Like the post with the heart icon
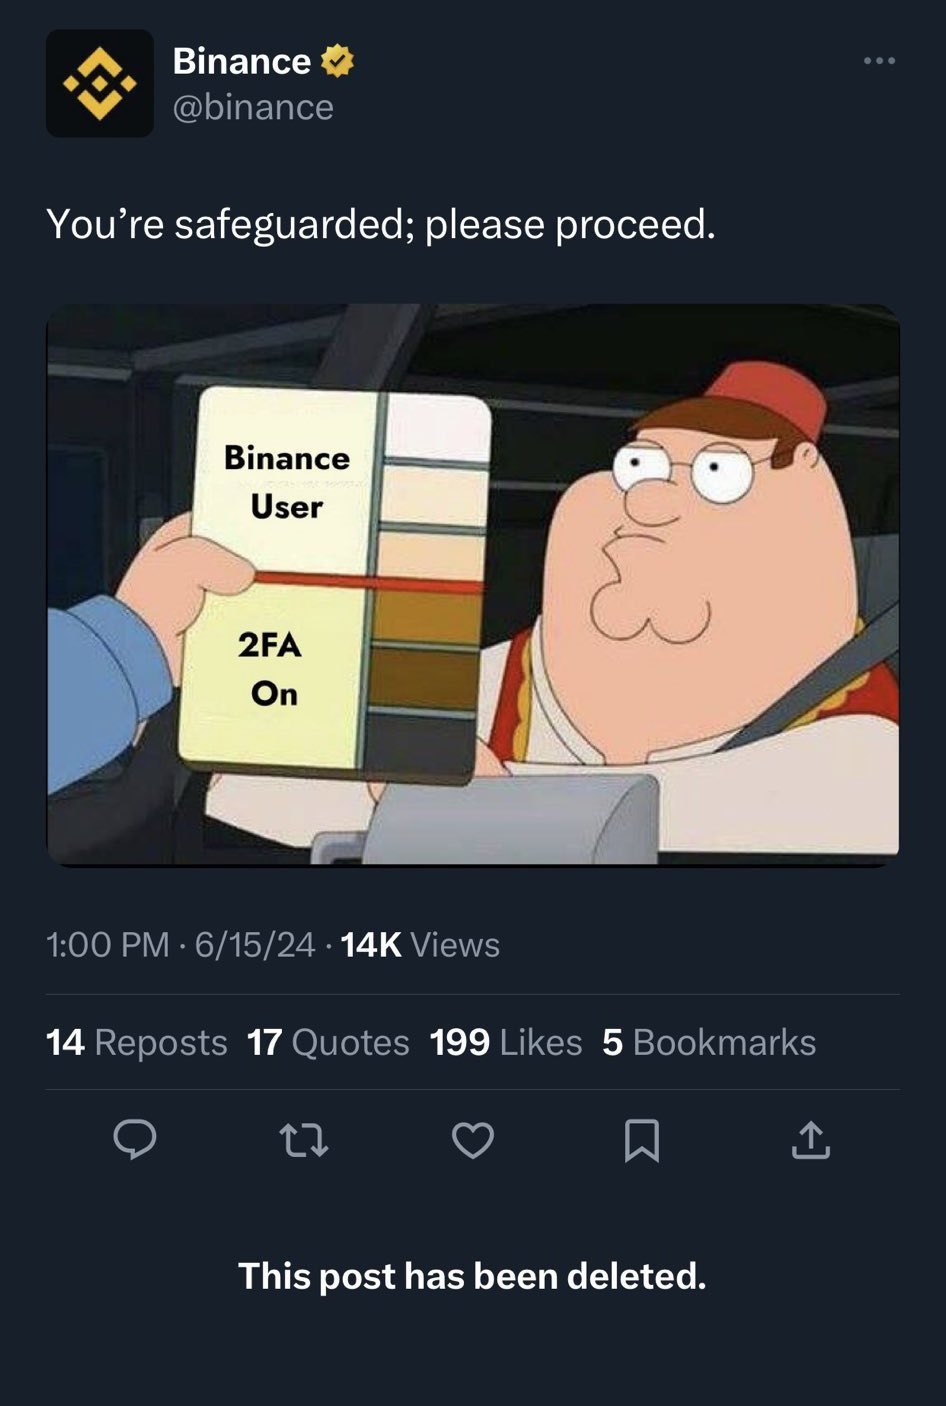Image resolution: width=946 pixels, height=1406 pixels. (473, 1140)
